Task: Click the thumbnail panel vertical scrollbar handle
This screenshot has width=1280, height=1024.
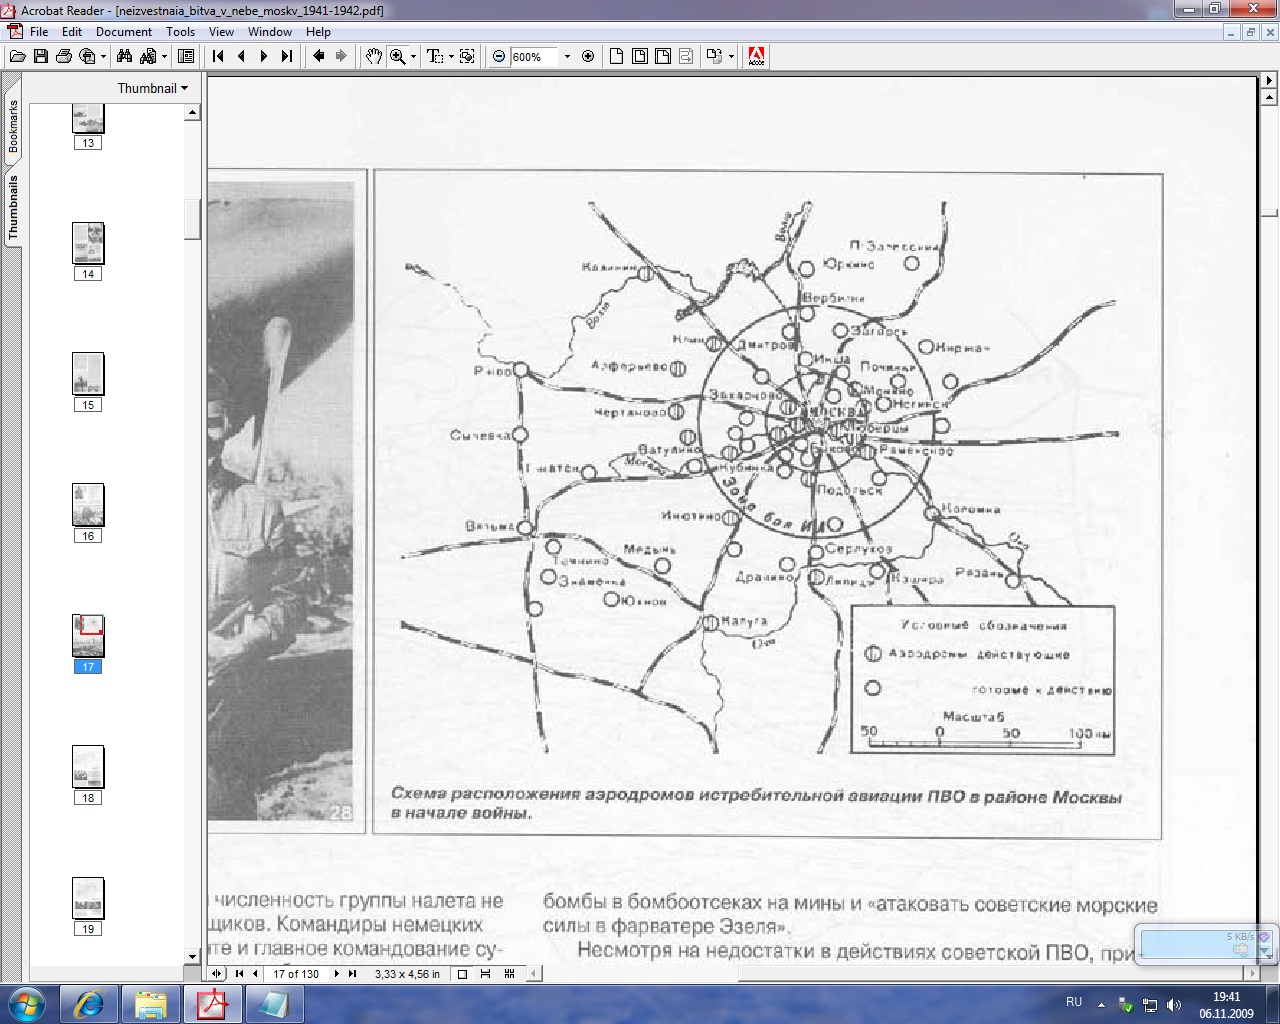Action: [x=192, y=220]
